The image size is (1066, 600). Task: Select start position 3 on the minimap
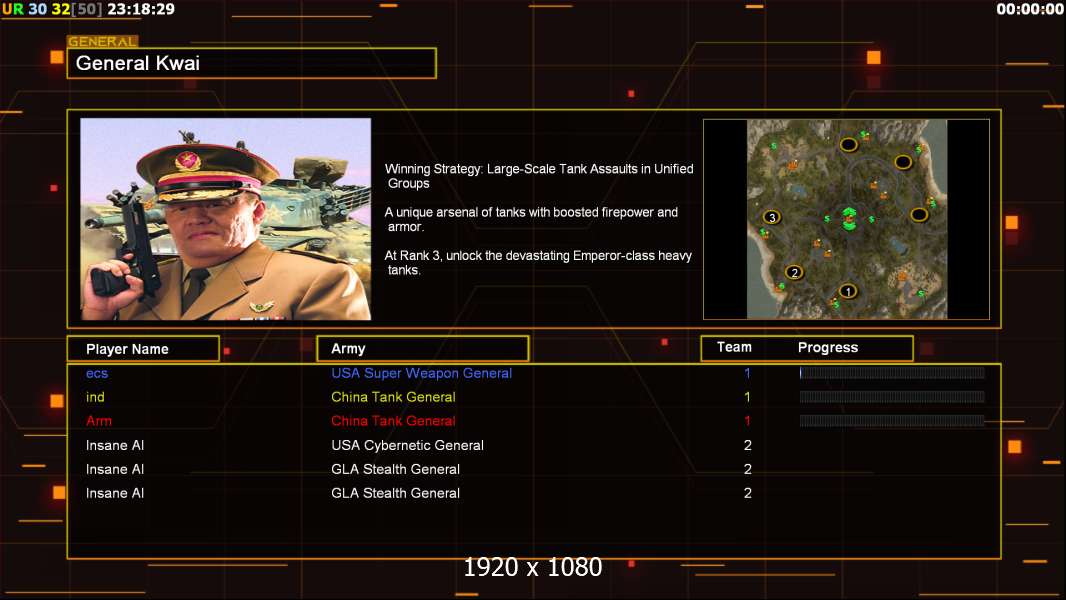[x=772, y=217]
